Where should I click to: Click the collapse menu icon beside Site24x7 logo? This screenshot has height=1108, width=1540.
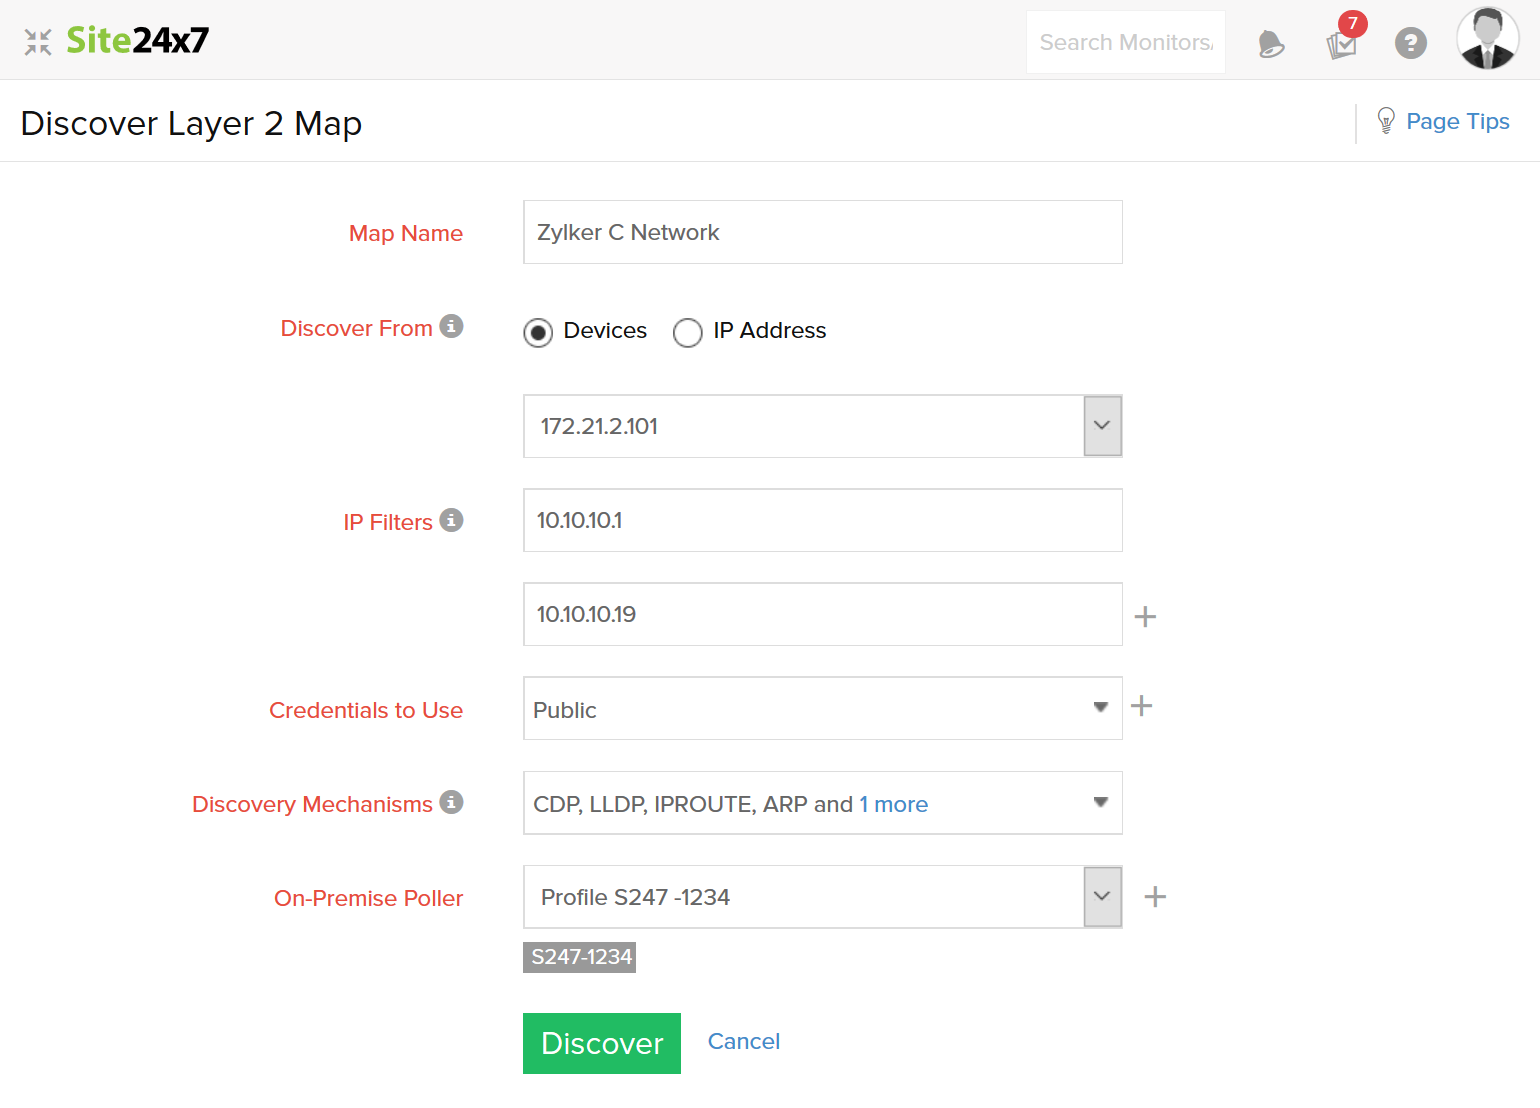pyautogui.click(x=38, y=42)
